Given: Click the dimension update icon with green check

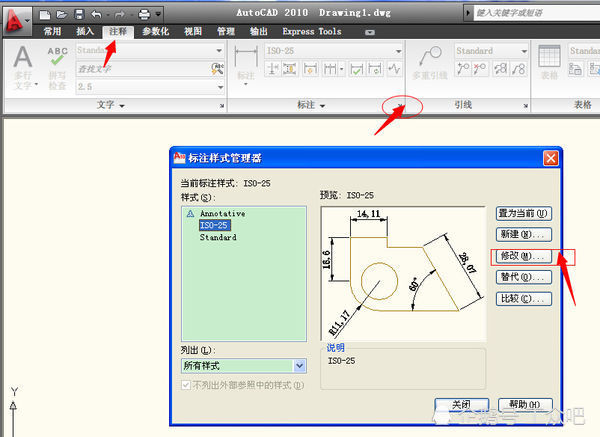Looking at the screenshot, I should (357, 69).
